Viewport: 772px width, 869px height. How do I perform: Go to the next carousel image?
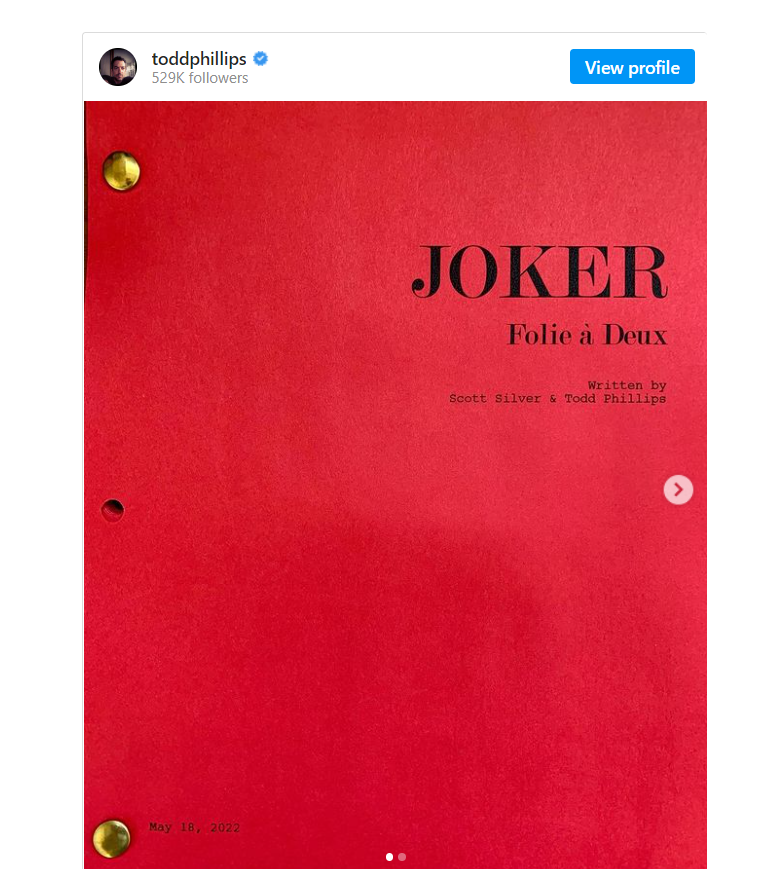pyautogui.click(x=678, y=489)
